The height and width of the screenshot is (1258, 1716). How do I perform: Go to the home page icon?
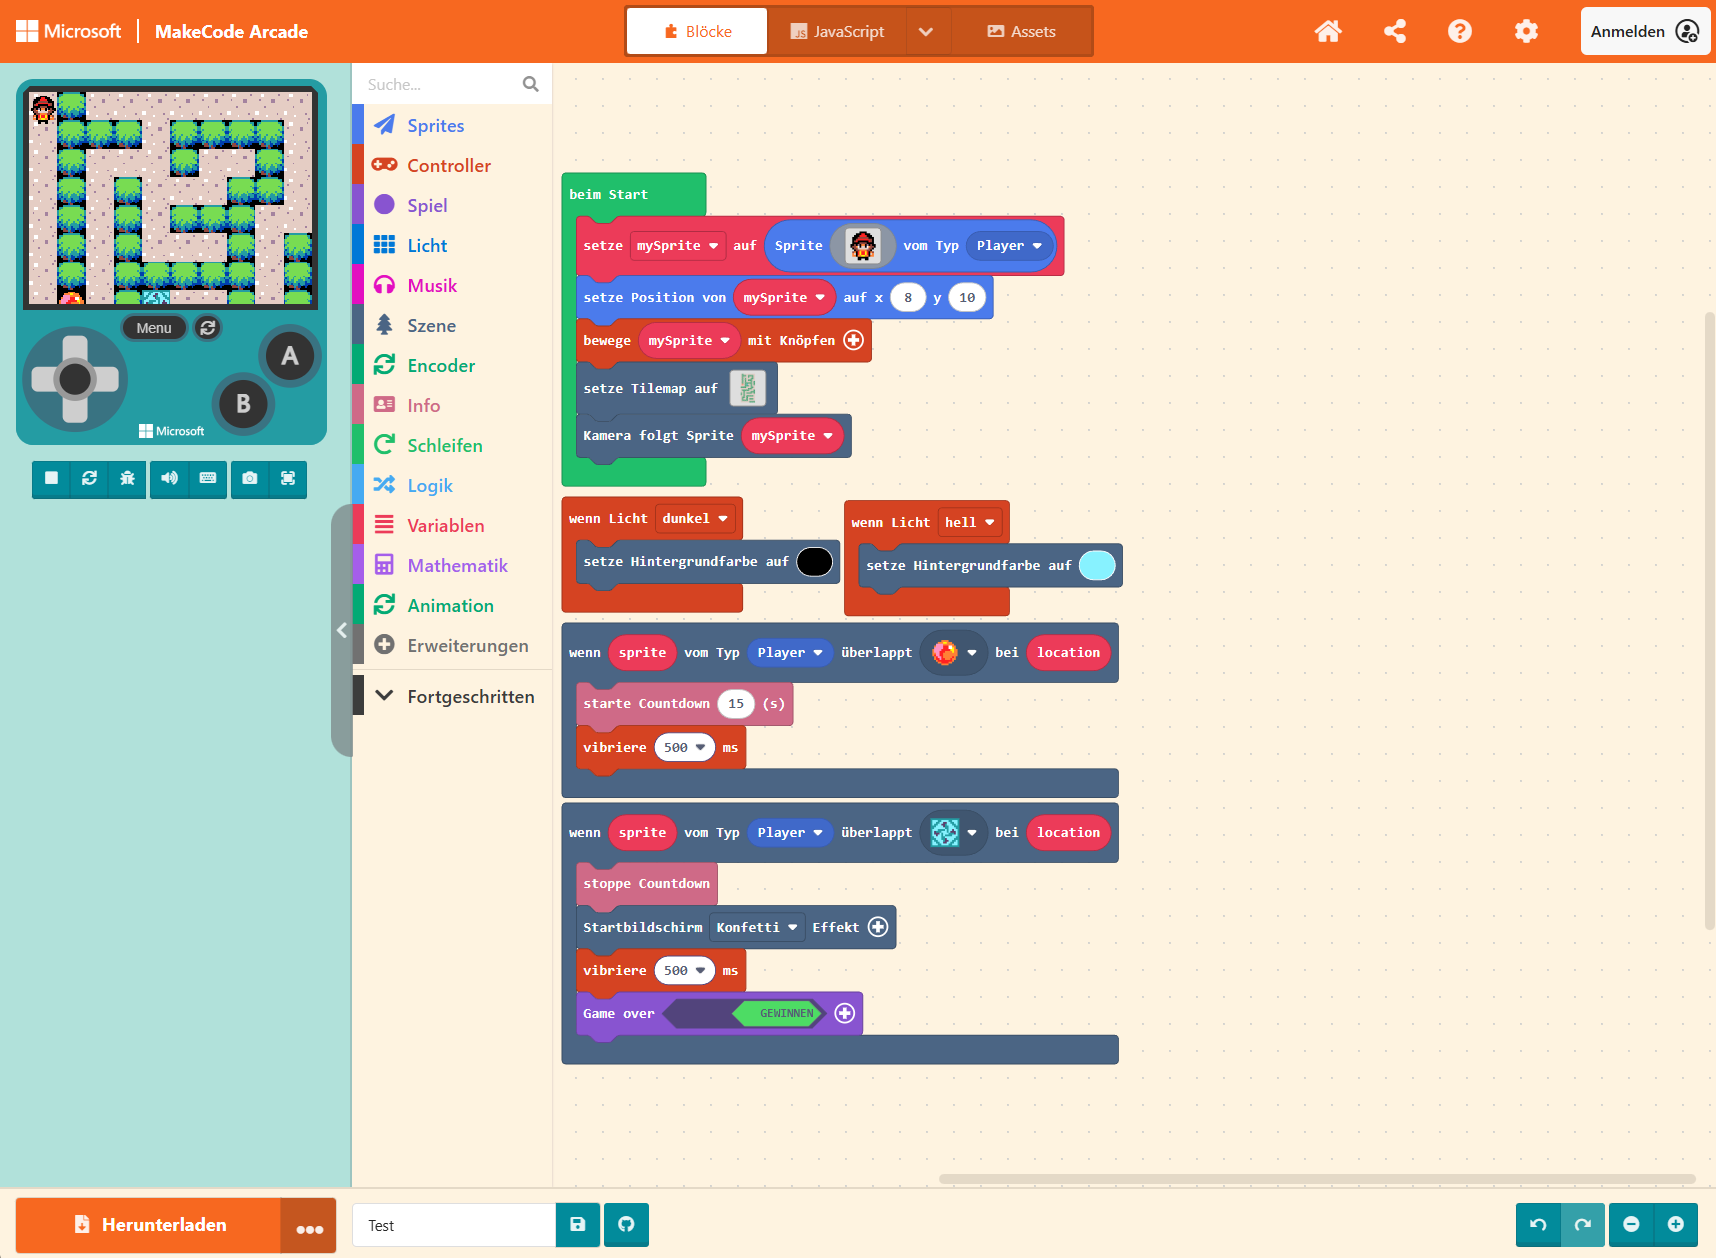tap(1328, 32)
